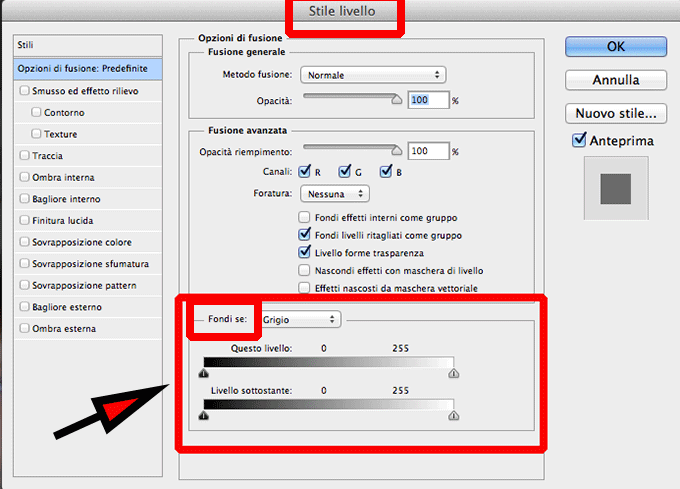Enable Ombra interna checkbox
Viewport: 680px width, 489px height.
pos(25,177)
